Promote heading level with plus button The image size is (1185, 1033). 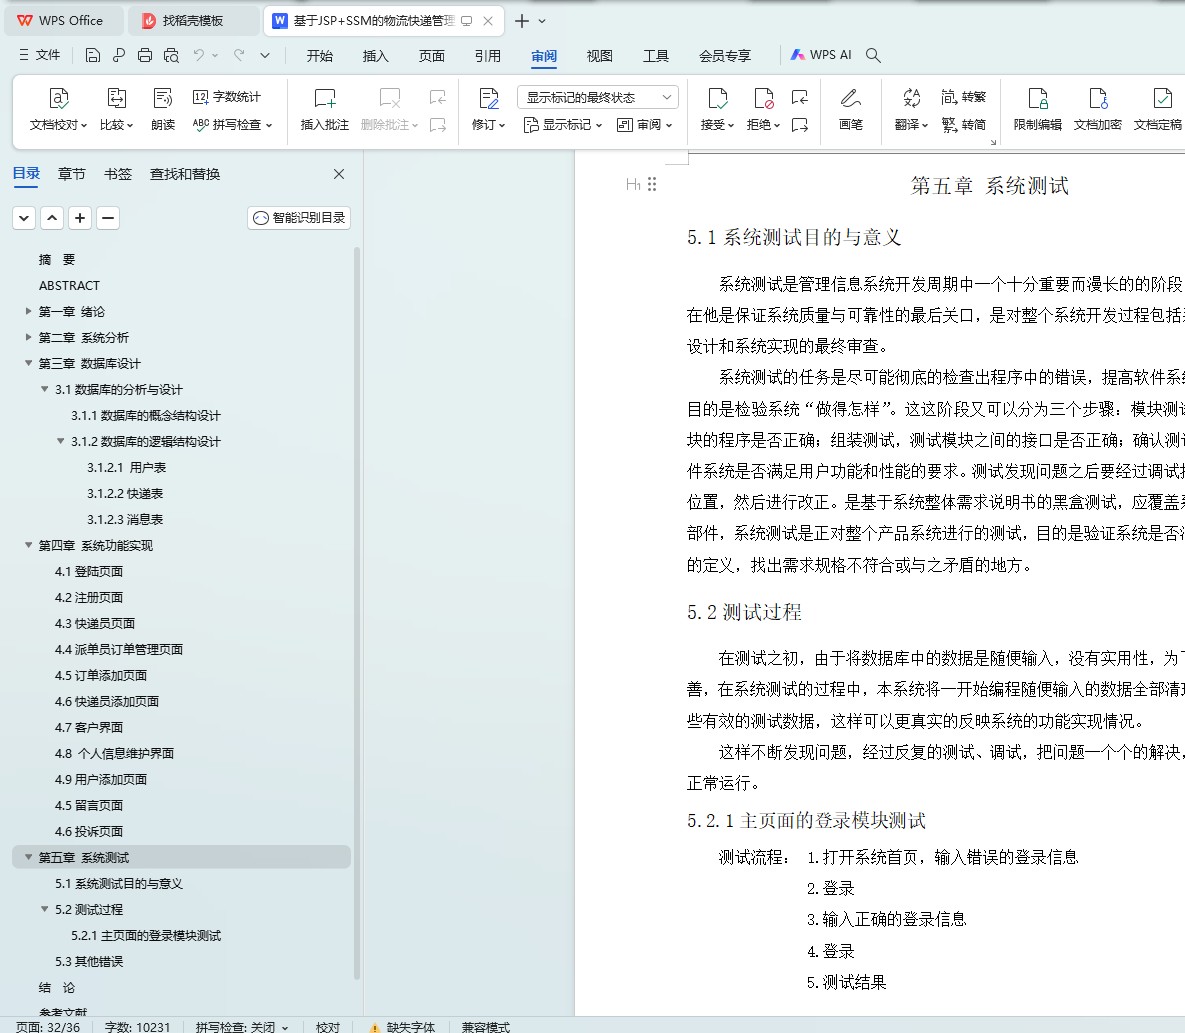pyautogui.click(x=80, y=218)
